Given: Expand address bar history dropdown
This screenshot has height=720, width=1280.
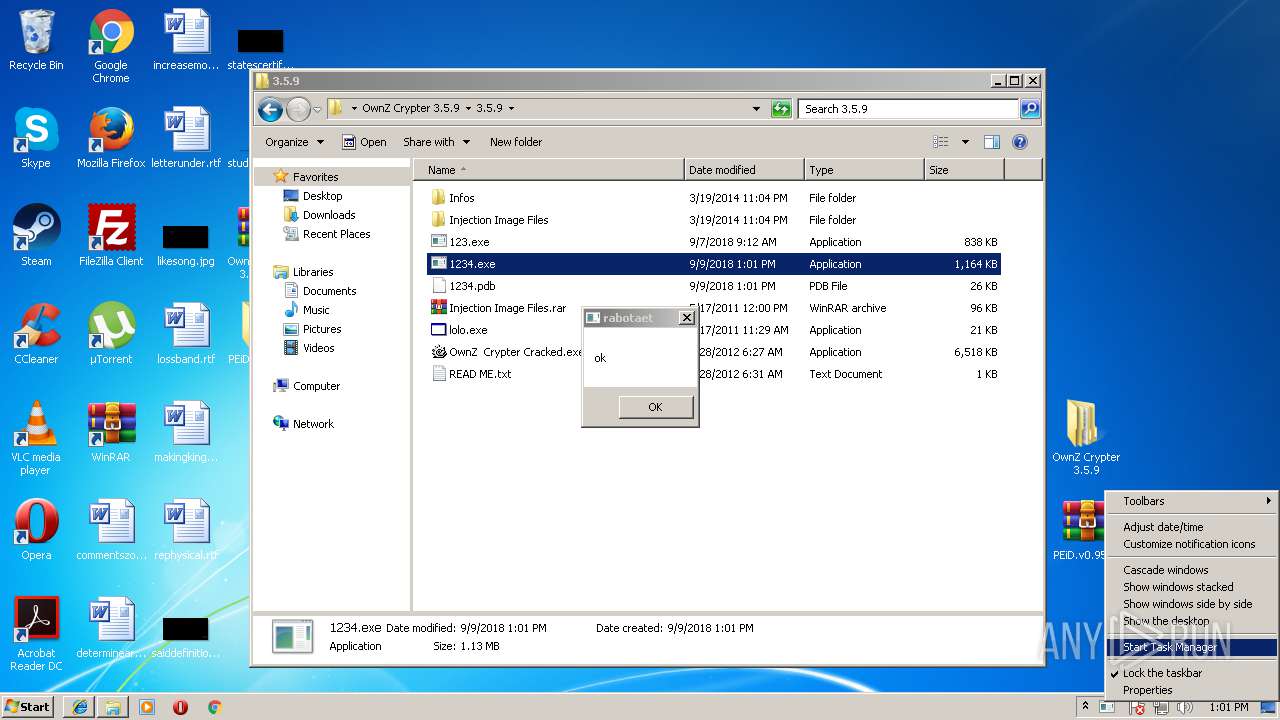Looking at the screenshot, I should (756, 109).
